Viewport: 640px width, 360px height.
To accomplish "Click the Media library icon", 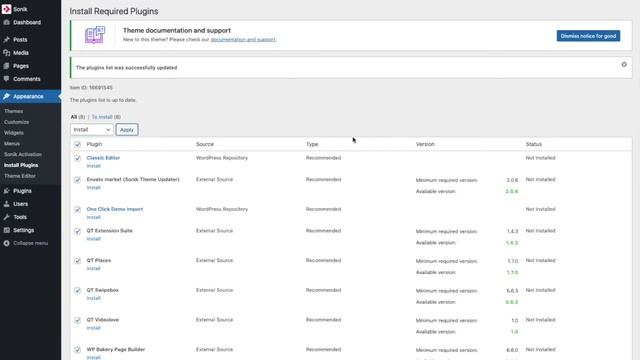I will coord(6,53).
